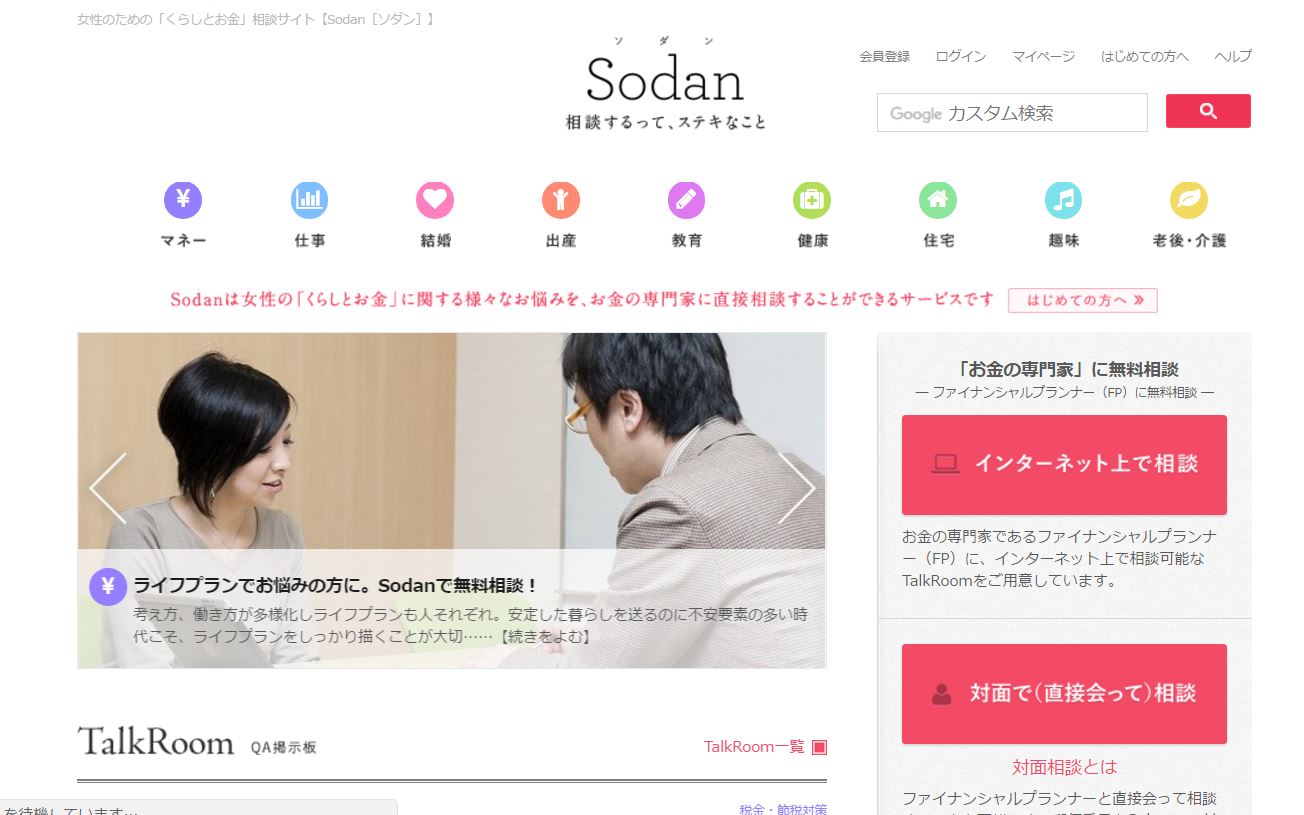1304x815 pixels.
Task: Open the マネー yen category icon
Action: (183, 201)
